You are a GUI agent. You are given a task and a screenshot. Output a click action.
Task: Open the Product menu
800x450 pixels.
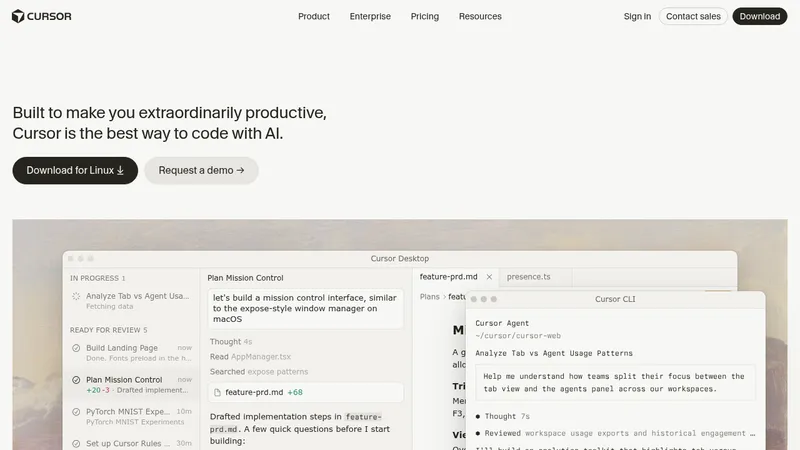(x=314, y=16)
